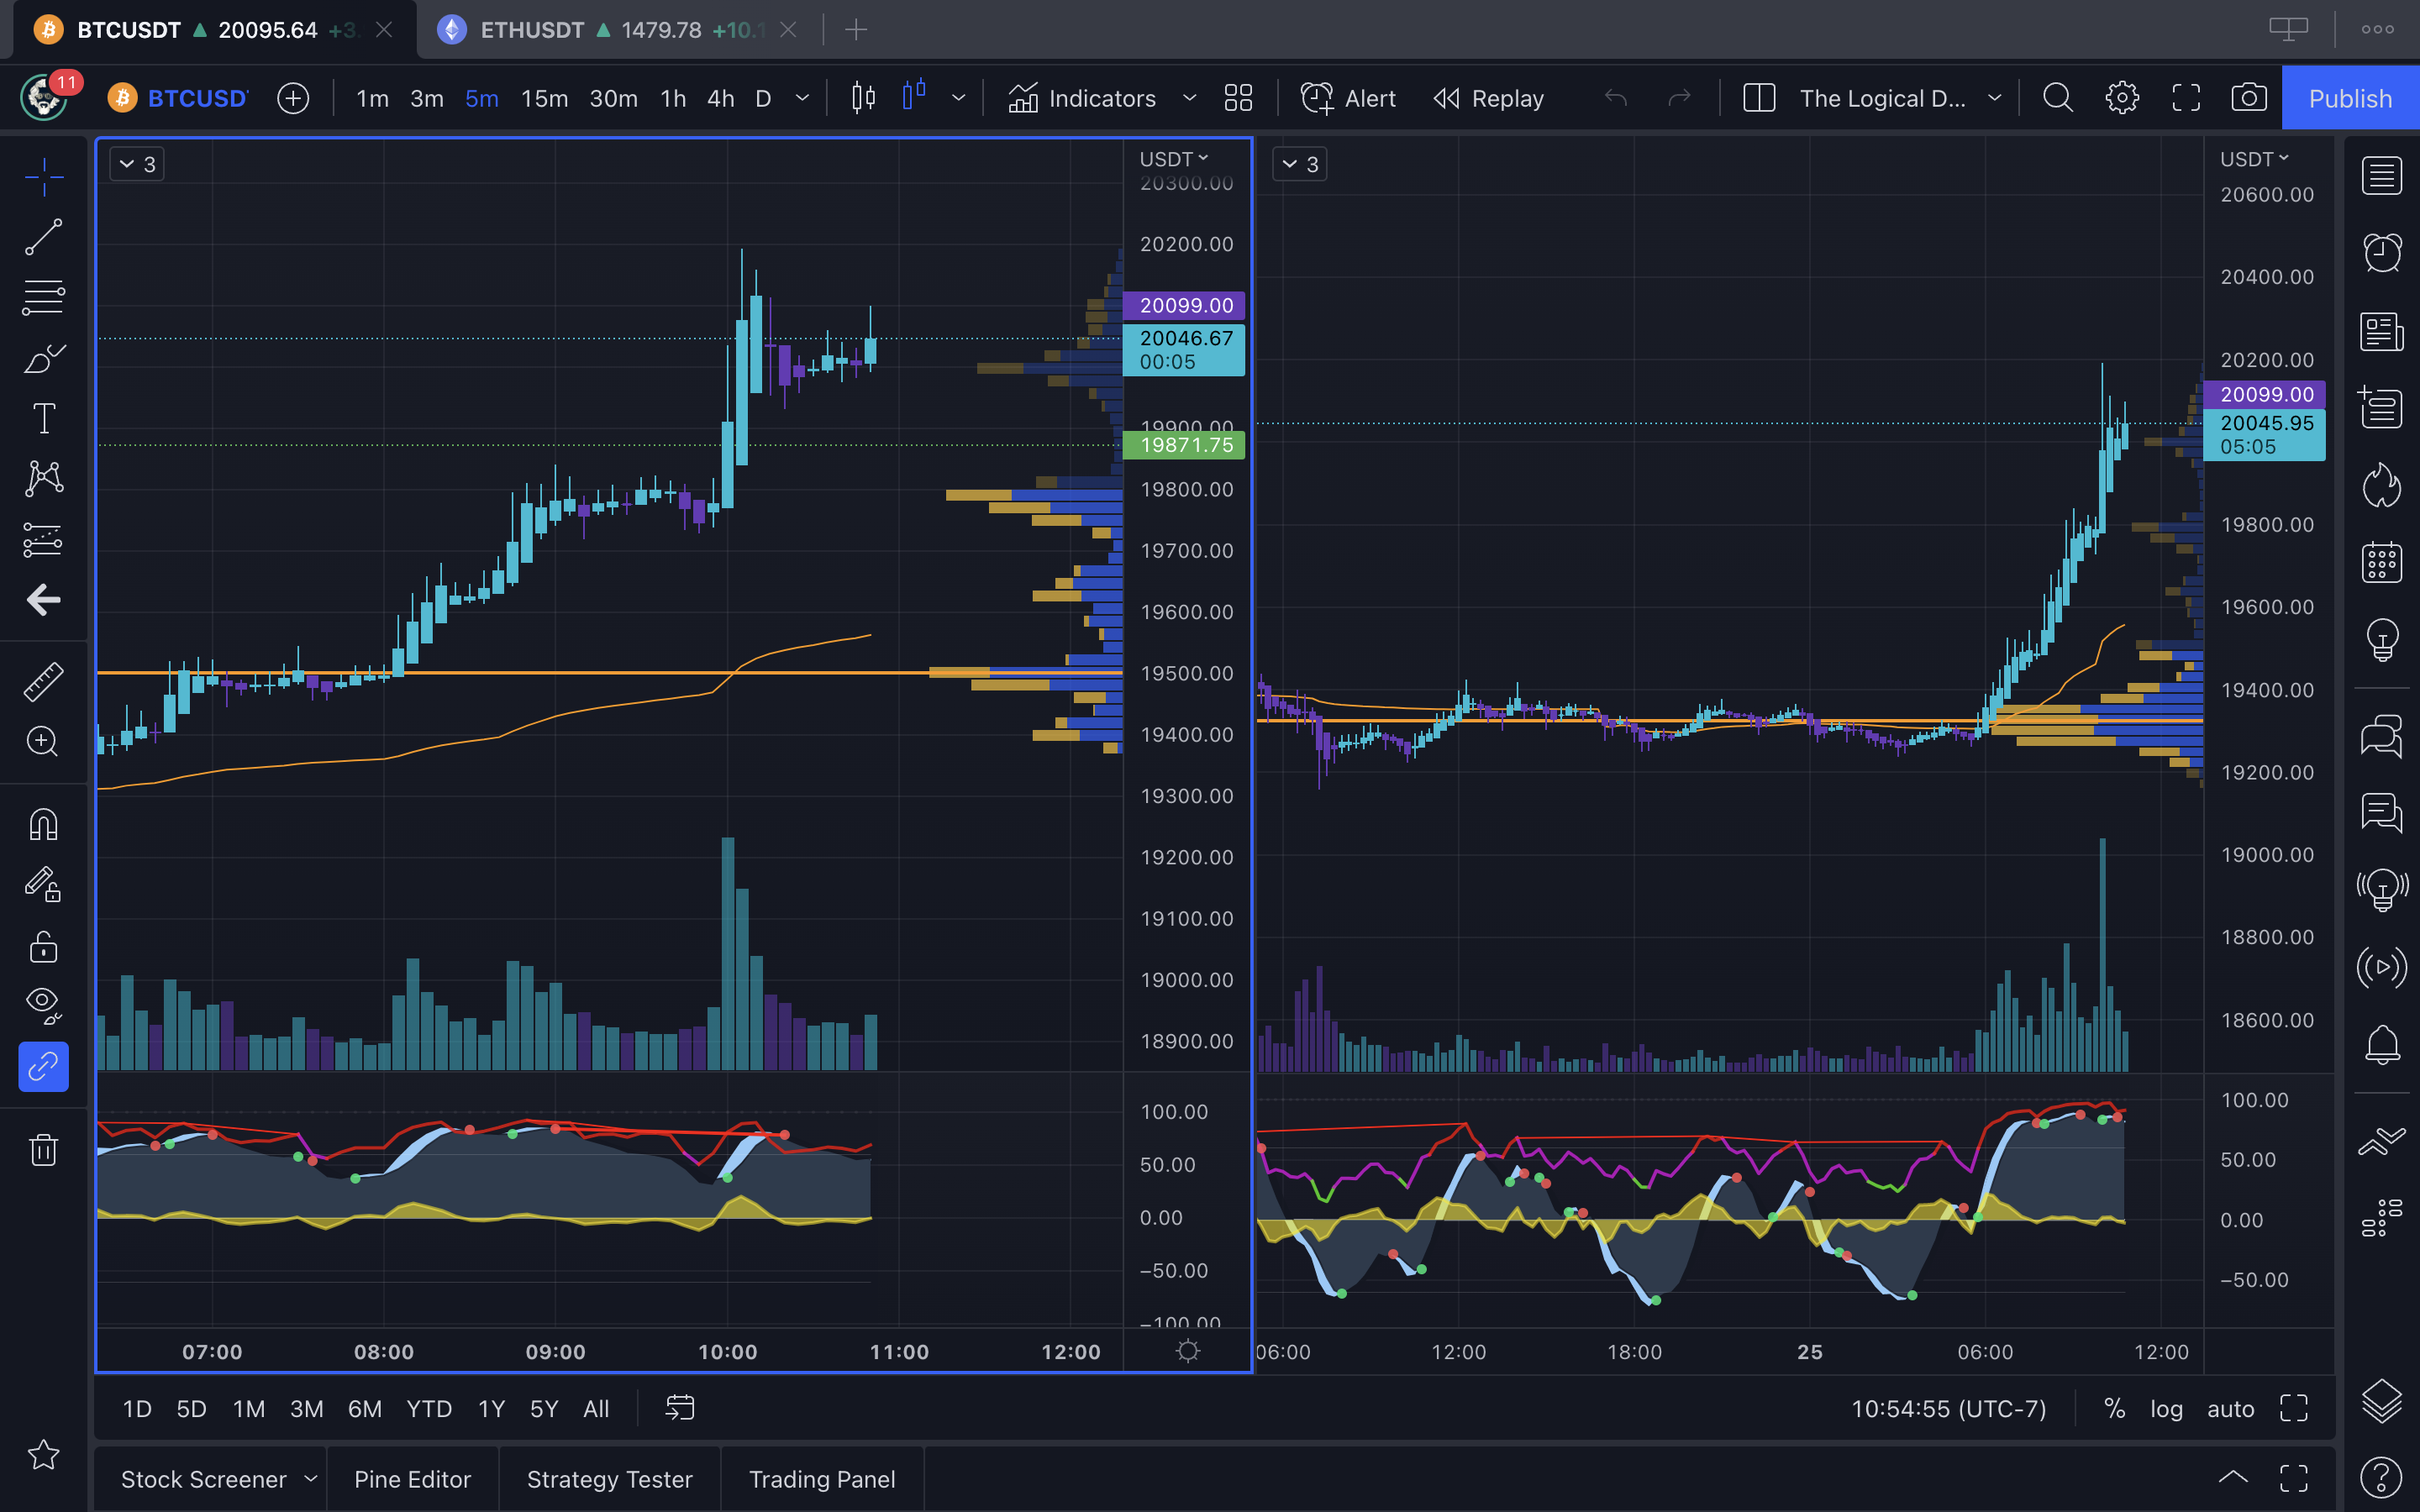This screenshot has height=1512, width=2420.
Task: Click the trash remove drawings icon
Action: [44, 1150]
